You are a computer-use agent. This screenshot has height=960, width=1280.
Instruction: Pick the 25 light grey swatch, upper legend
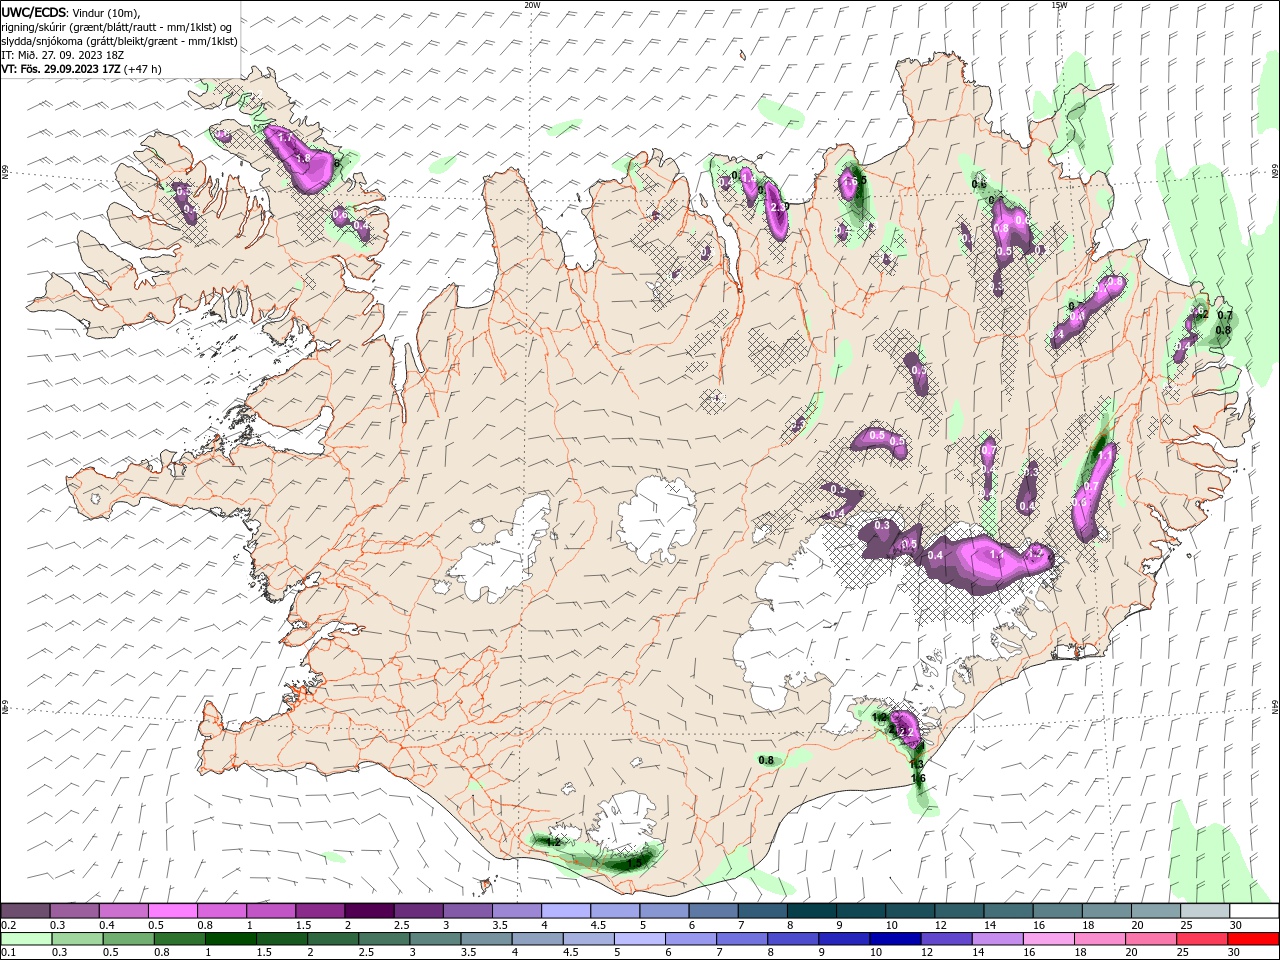(x=1204, y=911)
